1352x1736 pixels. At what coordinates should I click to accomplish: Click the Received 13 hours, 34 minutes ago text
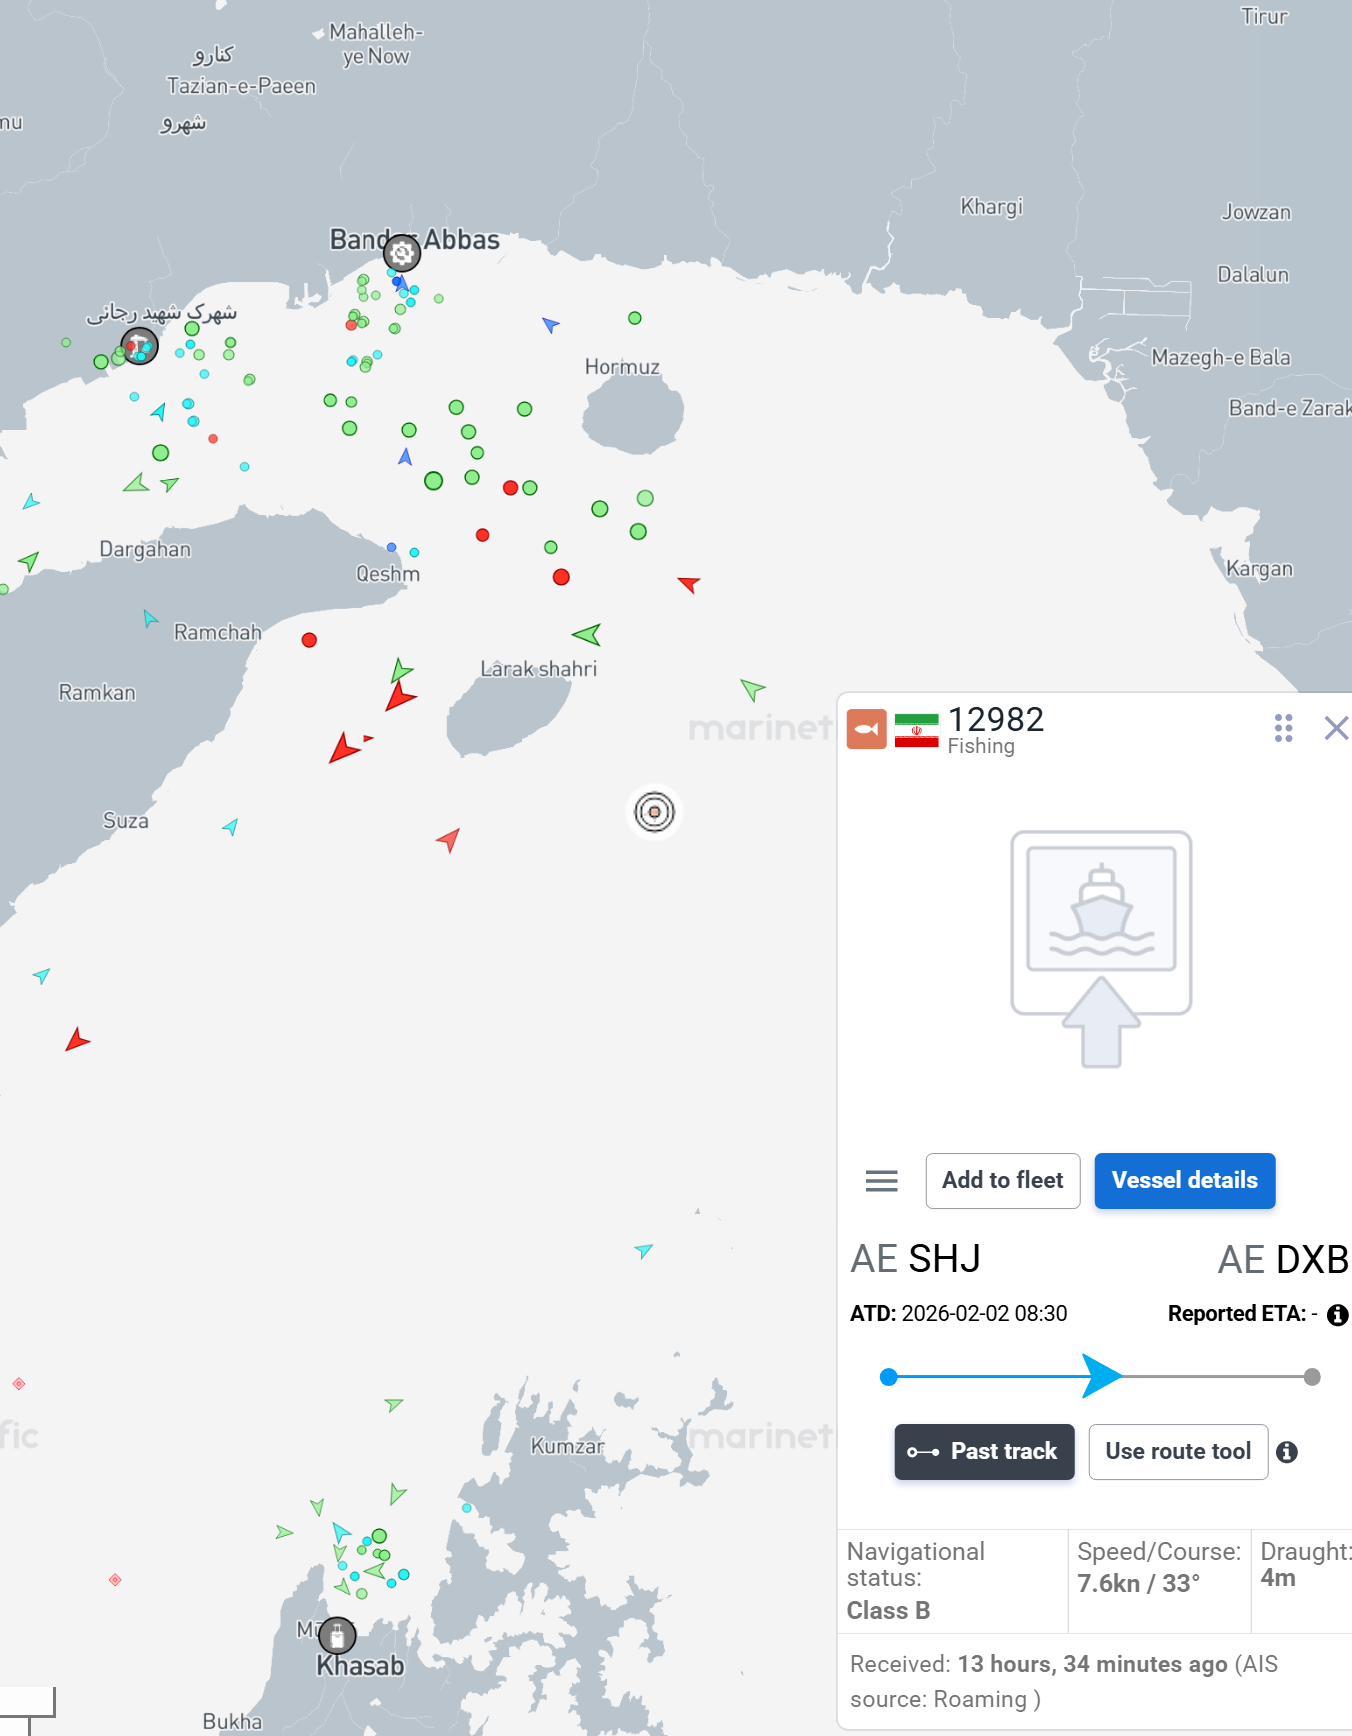1064,1682
